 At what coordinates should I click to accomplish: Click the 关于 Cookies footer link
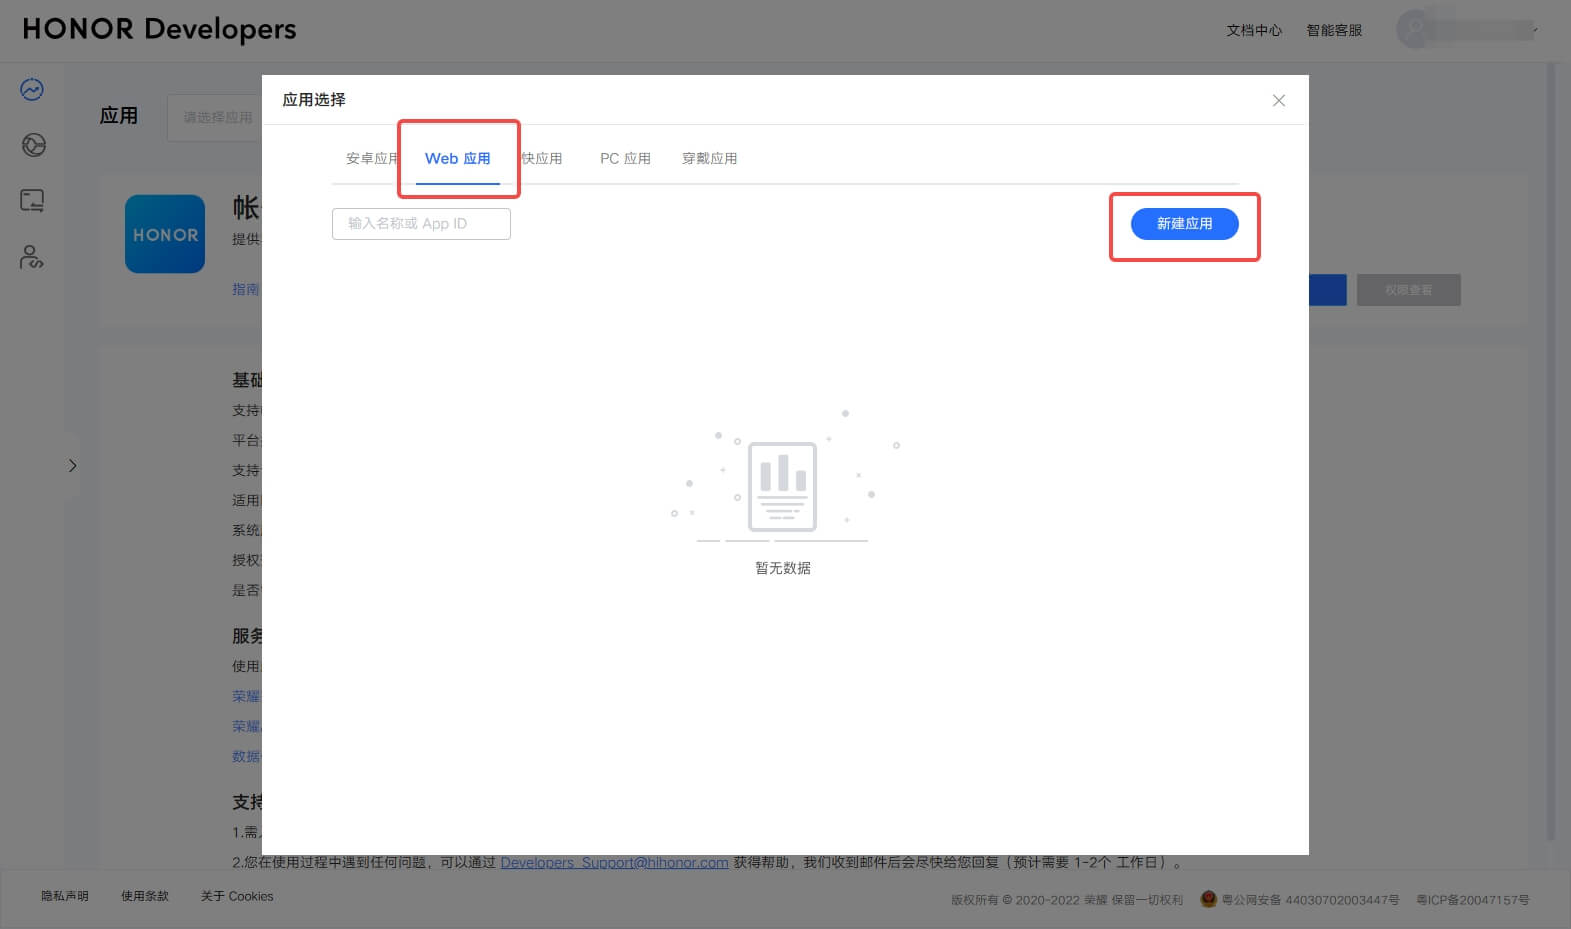point(237,897)
